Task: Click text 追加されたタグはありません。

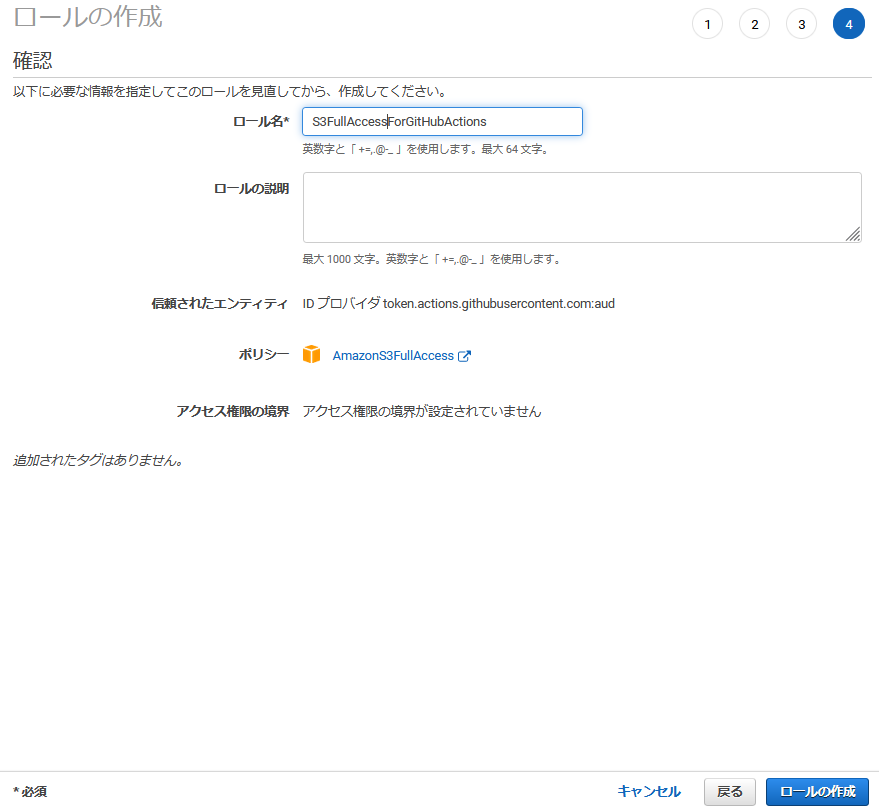Action: 98,460
